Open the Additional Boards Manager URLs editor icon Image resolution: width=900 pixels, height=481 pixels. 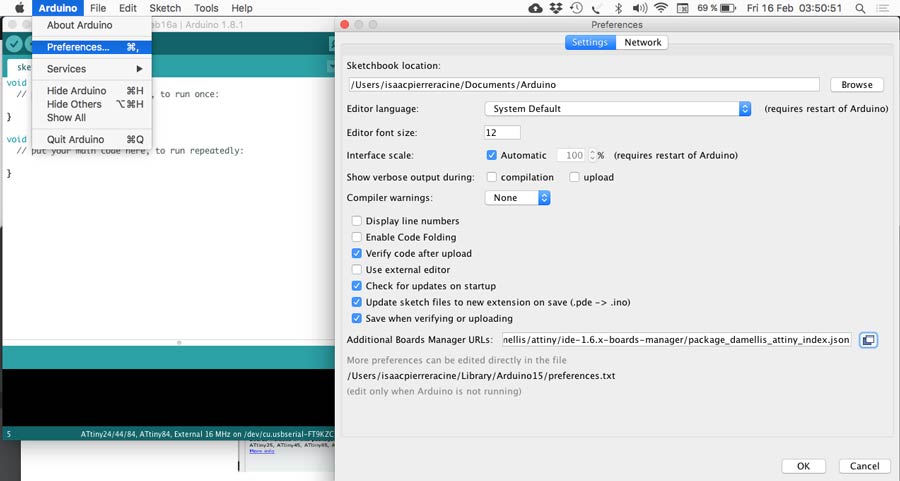[x=868, y=341]
